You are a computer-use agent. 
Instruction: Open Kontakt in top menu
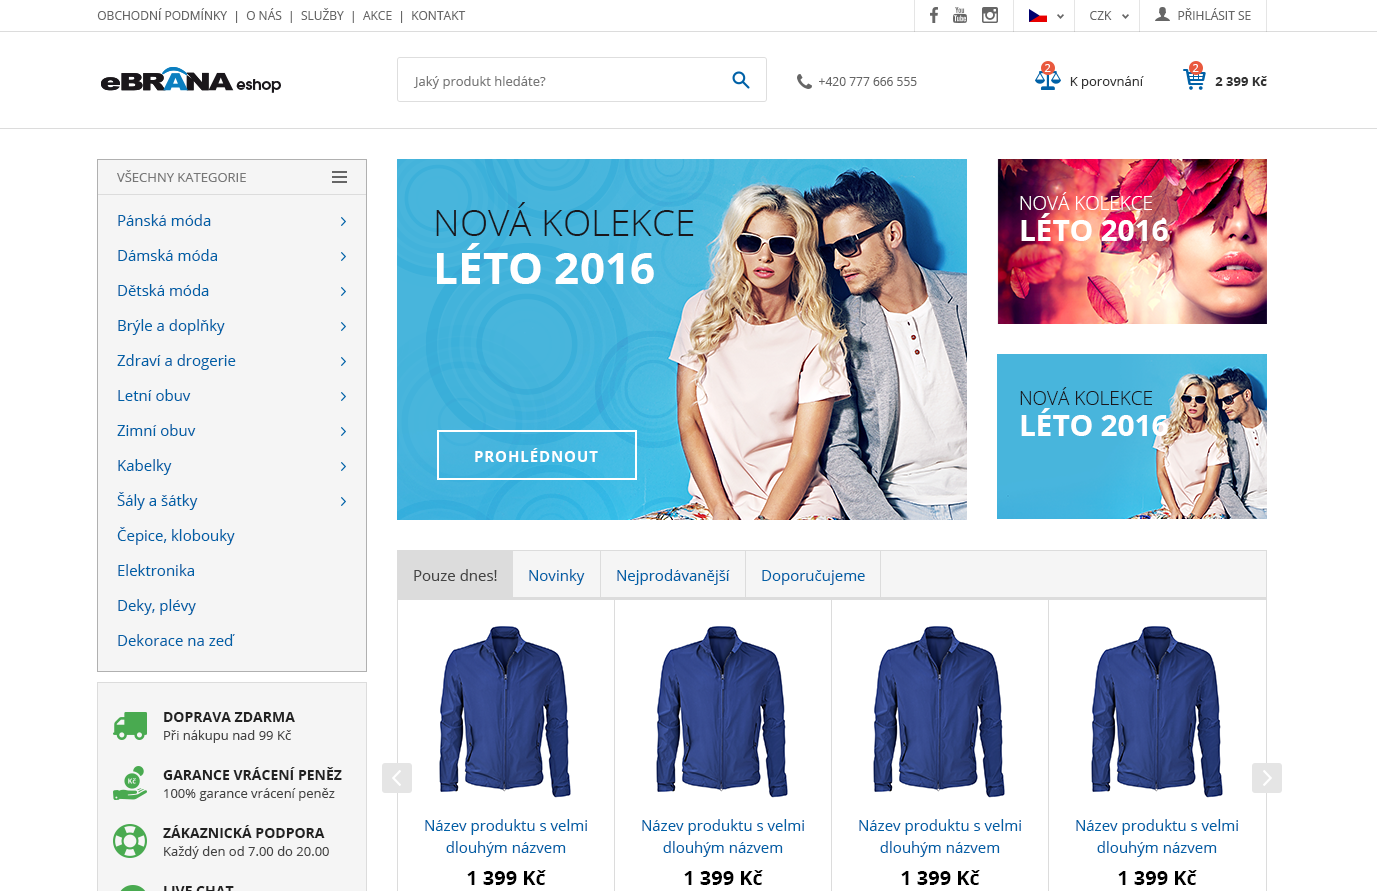[x=438, y=16]
